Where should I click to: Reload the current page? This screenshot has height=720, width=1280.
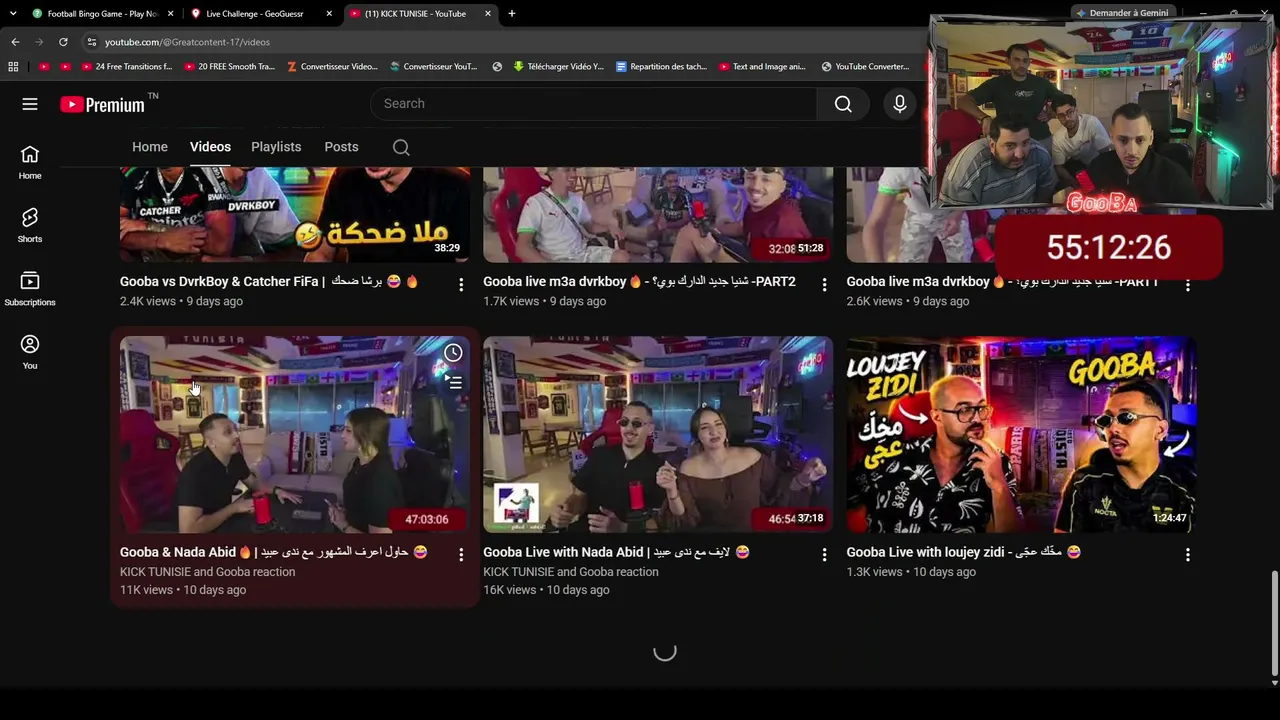click(63, 42)
